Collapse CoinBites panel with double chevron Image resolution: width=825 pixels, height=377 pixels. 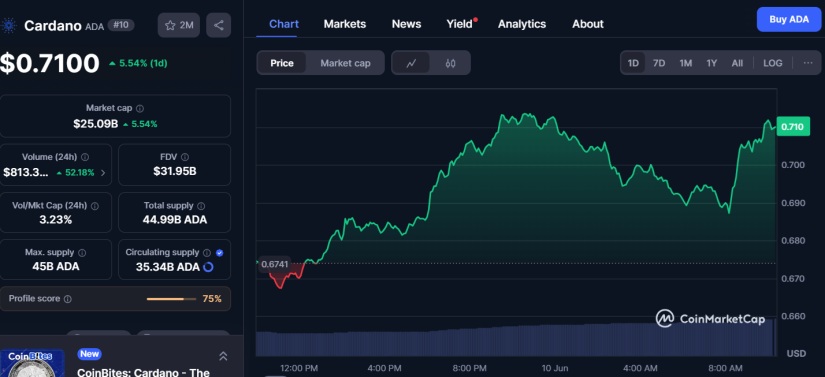point(223,356)
